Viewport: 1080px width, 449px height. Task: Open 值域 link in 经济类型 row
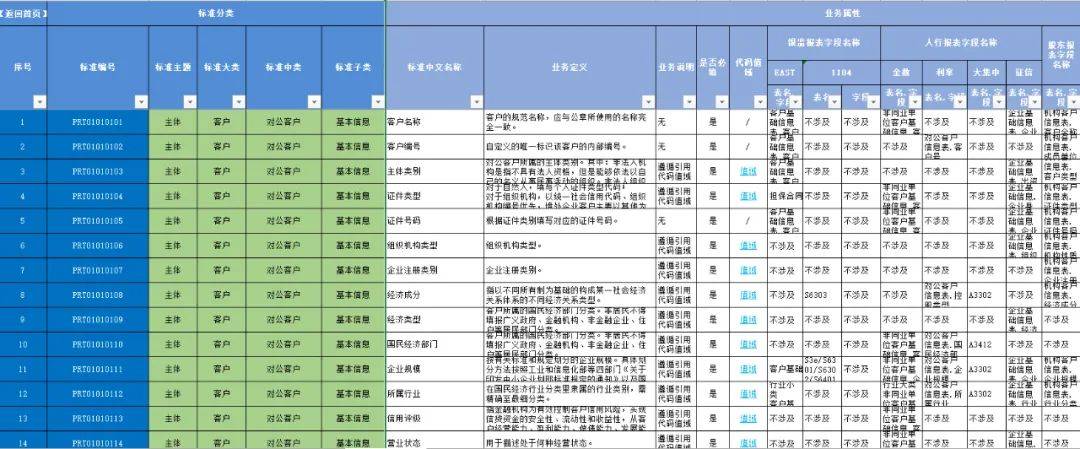click(x=748, y=320)
